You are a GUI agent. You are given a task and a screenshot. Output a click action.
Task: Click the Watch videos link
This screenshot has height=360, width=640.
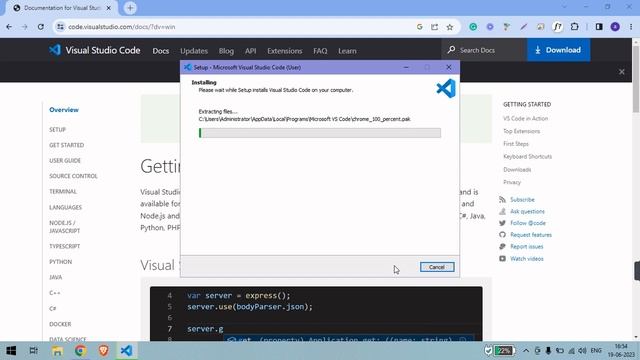pyautogui.click(x=527, y=259)
